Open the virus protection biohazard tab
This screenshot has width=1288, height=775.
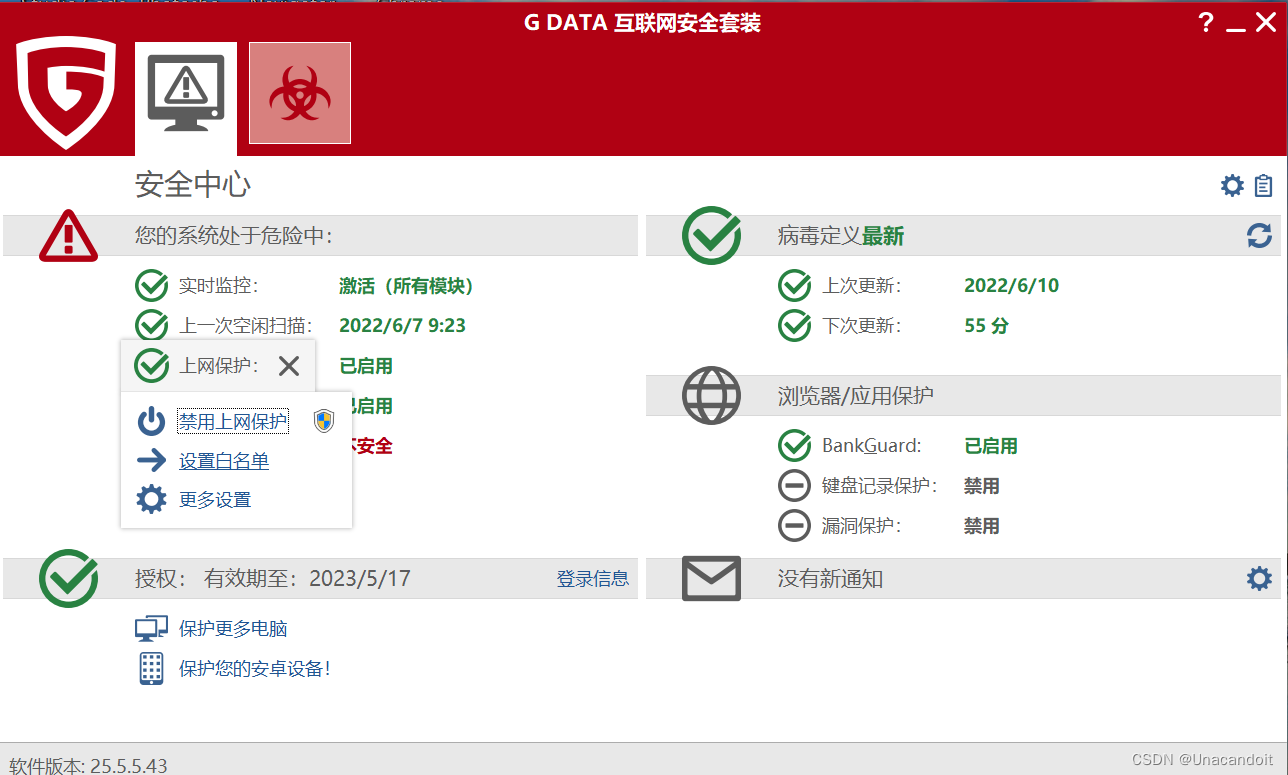point(300,93)
